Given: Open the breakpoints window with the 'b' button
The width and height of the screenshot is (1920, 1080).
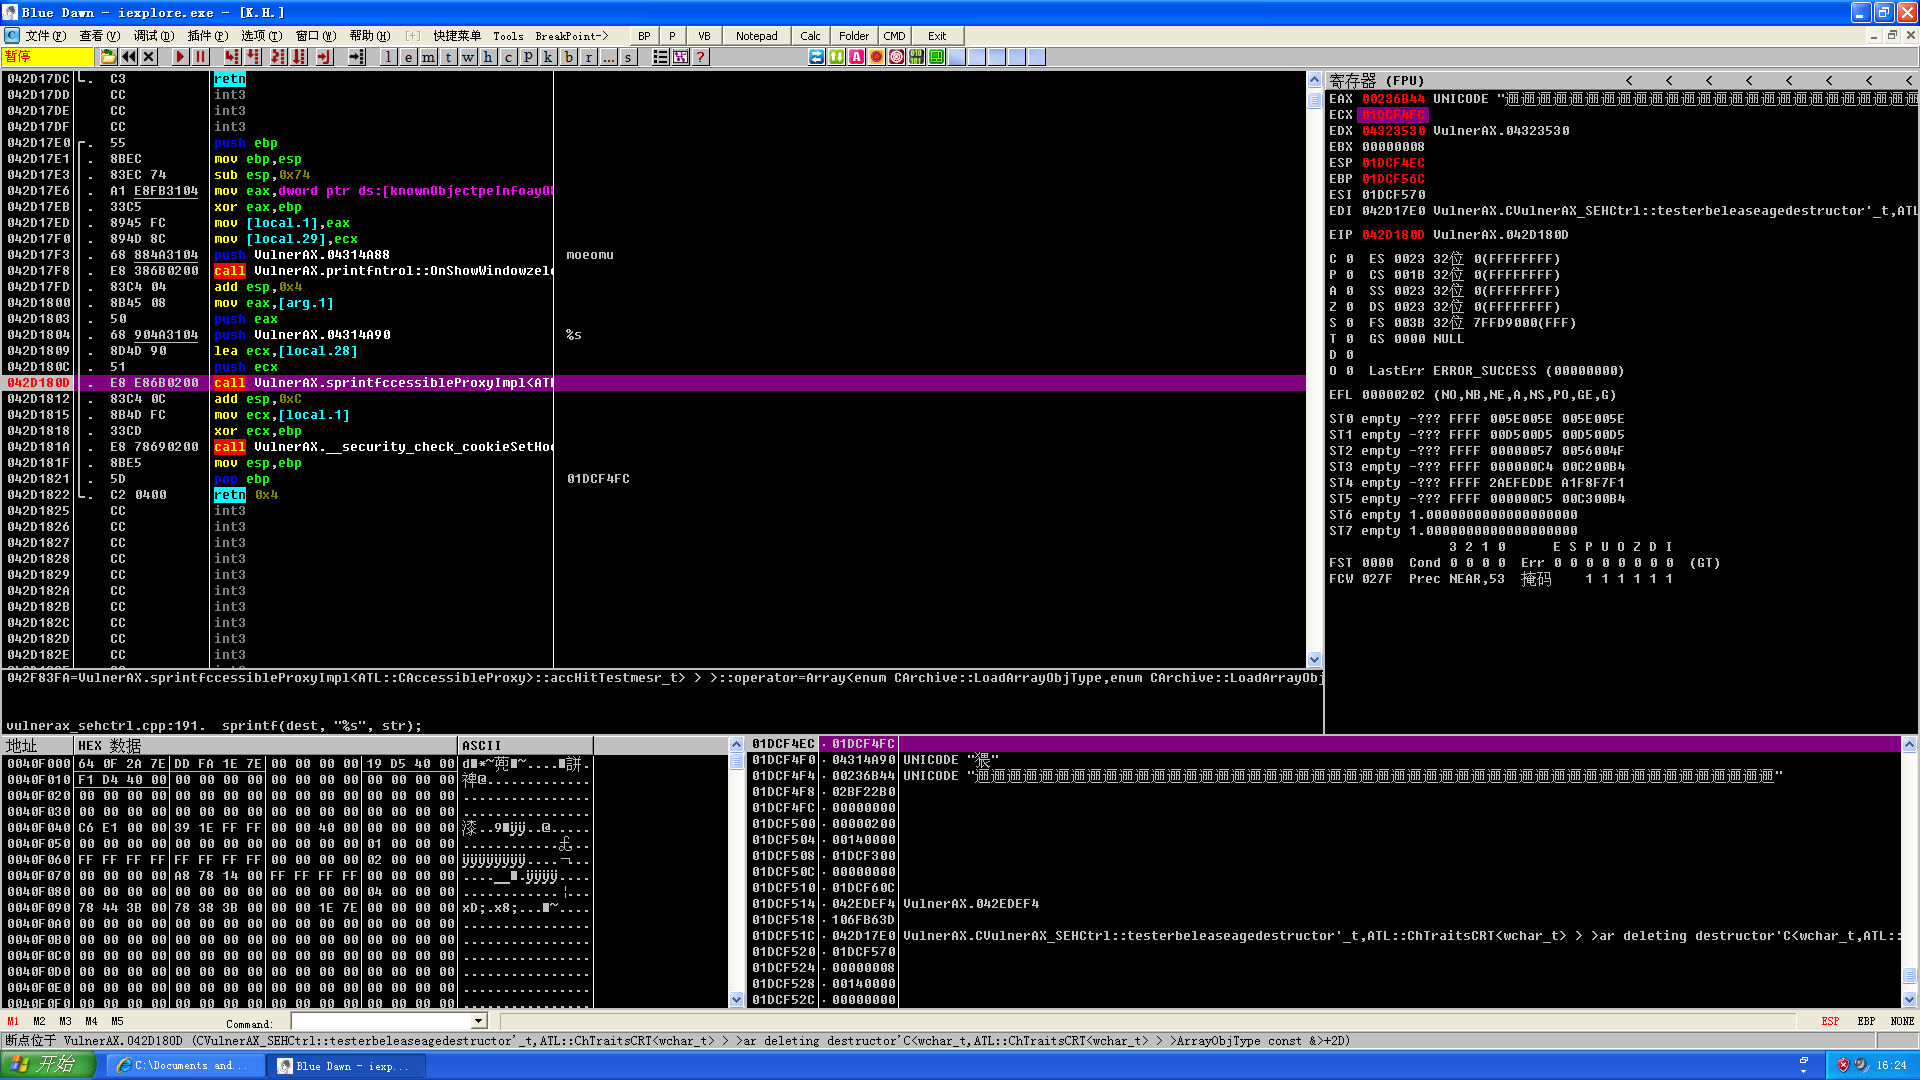Looking at the screenshot, I should [x=568, y=57].
